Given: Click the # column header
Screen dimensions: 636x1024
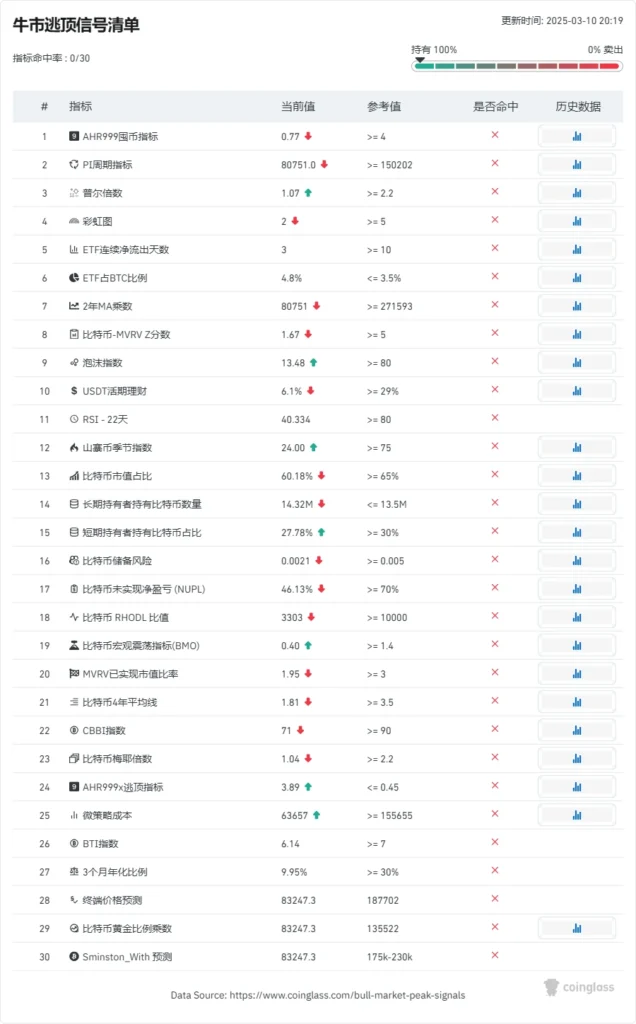Looking at the screenshot, I should (x=44, y=106).
